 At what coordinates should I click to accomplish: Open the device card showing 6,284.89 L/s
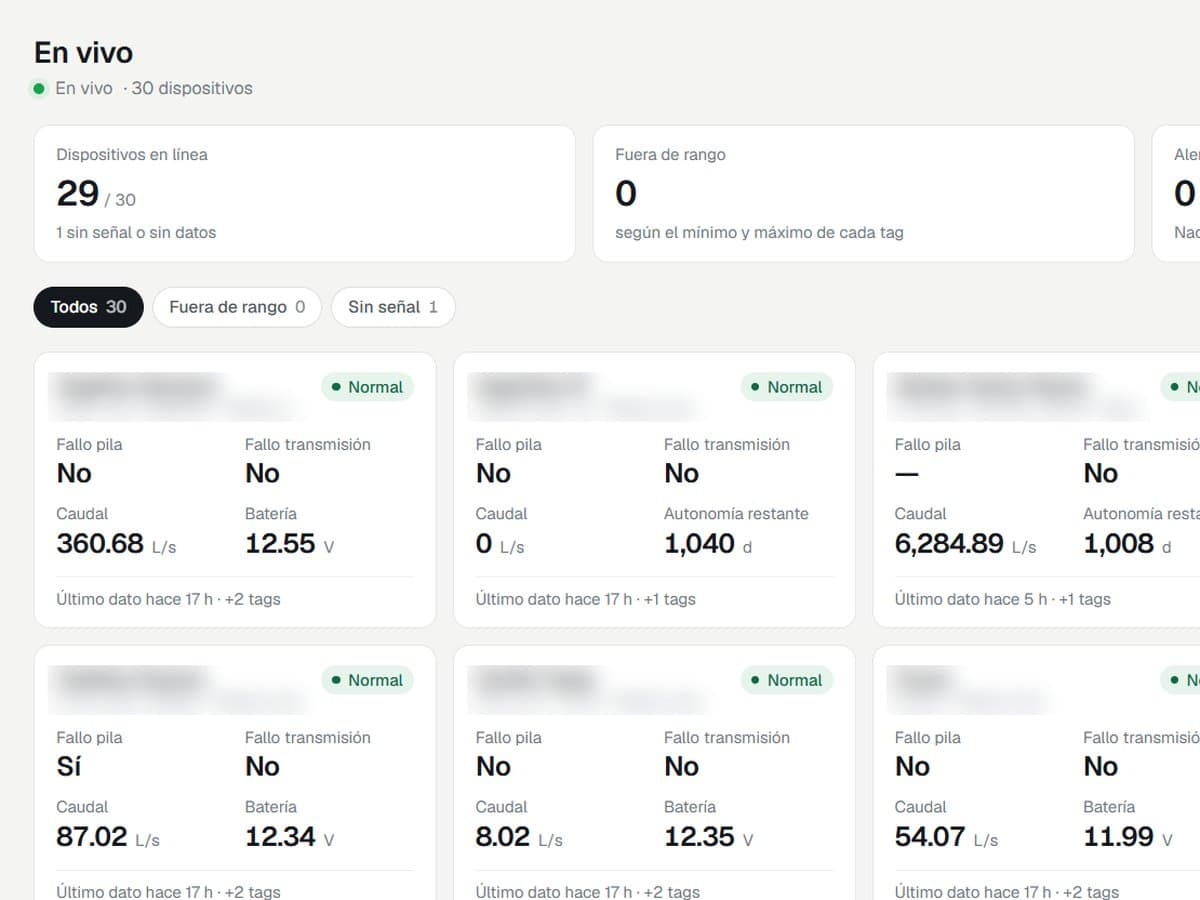pyautogui.click(x=1036, y=490)
